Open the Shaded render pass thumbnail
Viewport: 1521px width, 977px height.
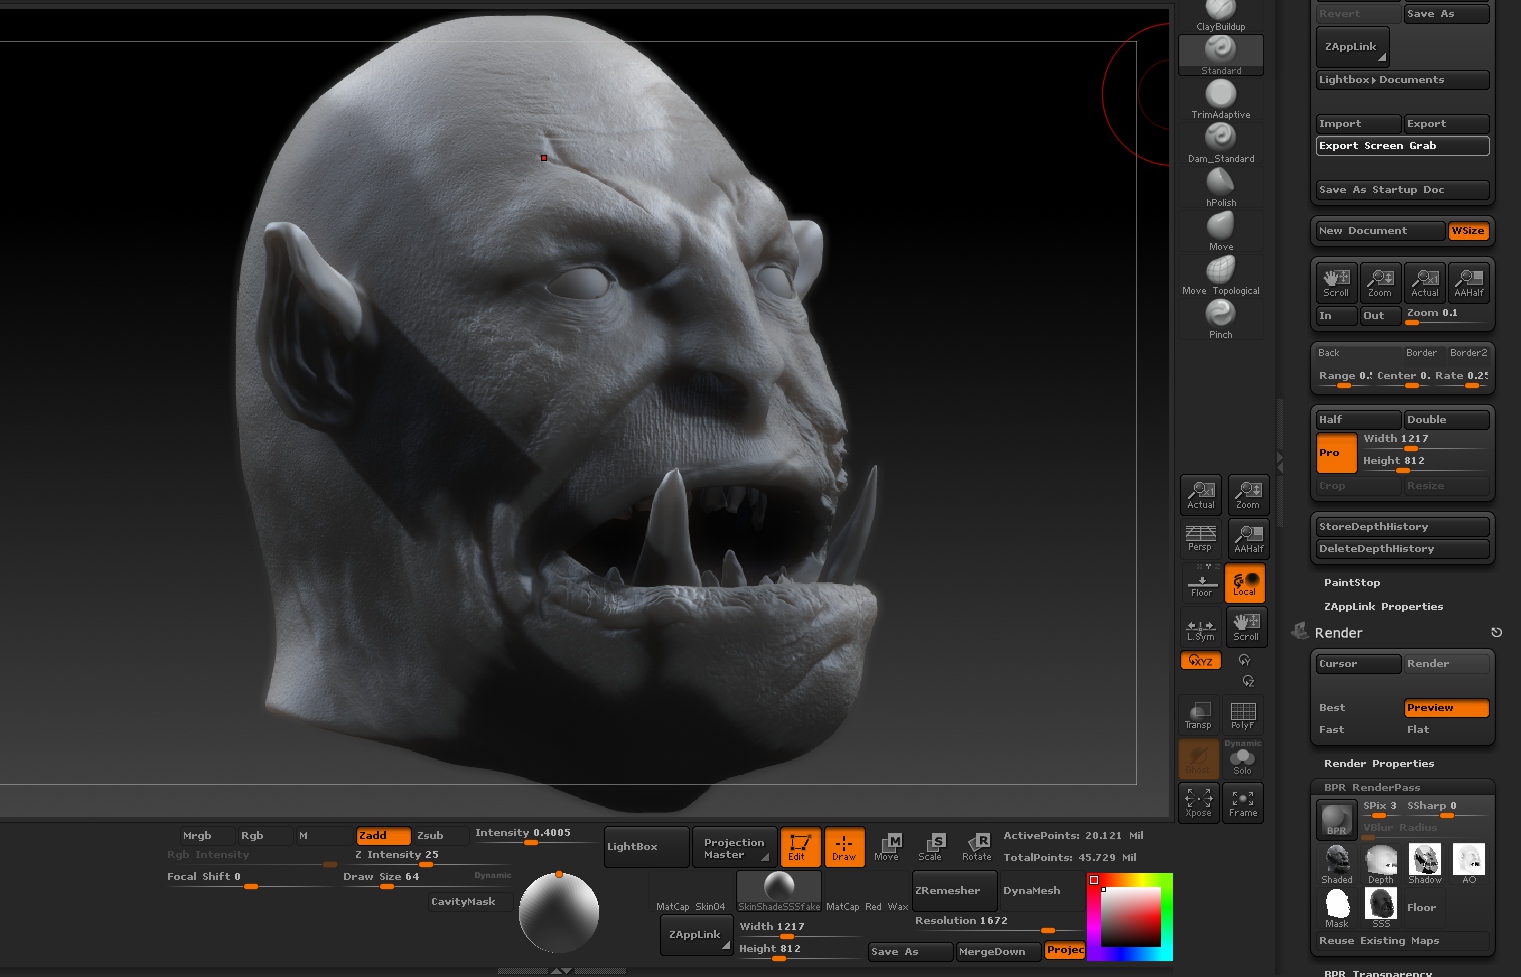point(1337,864)
